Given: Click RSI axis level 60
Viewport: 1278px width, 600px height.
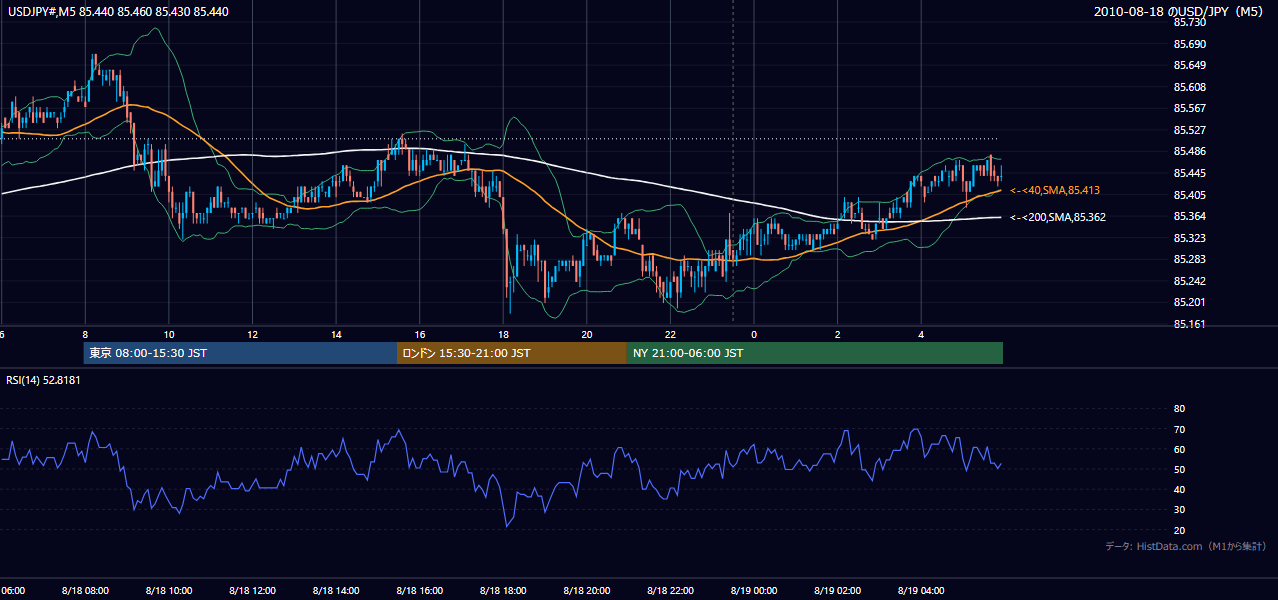Looking at the screenshot, I should 1179,449.
